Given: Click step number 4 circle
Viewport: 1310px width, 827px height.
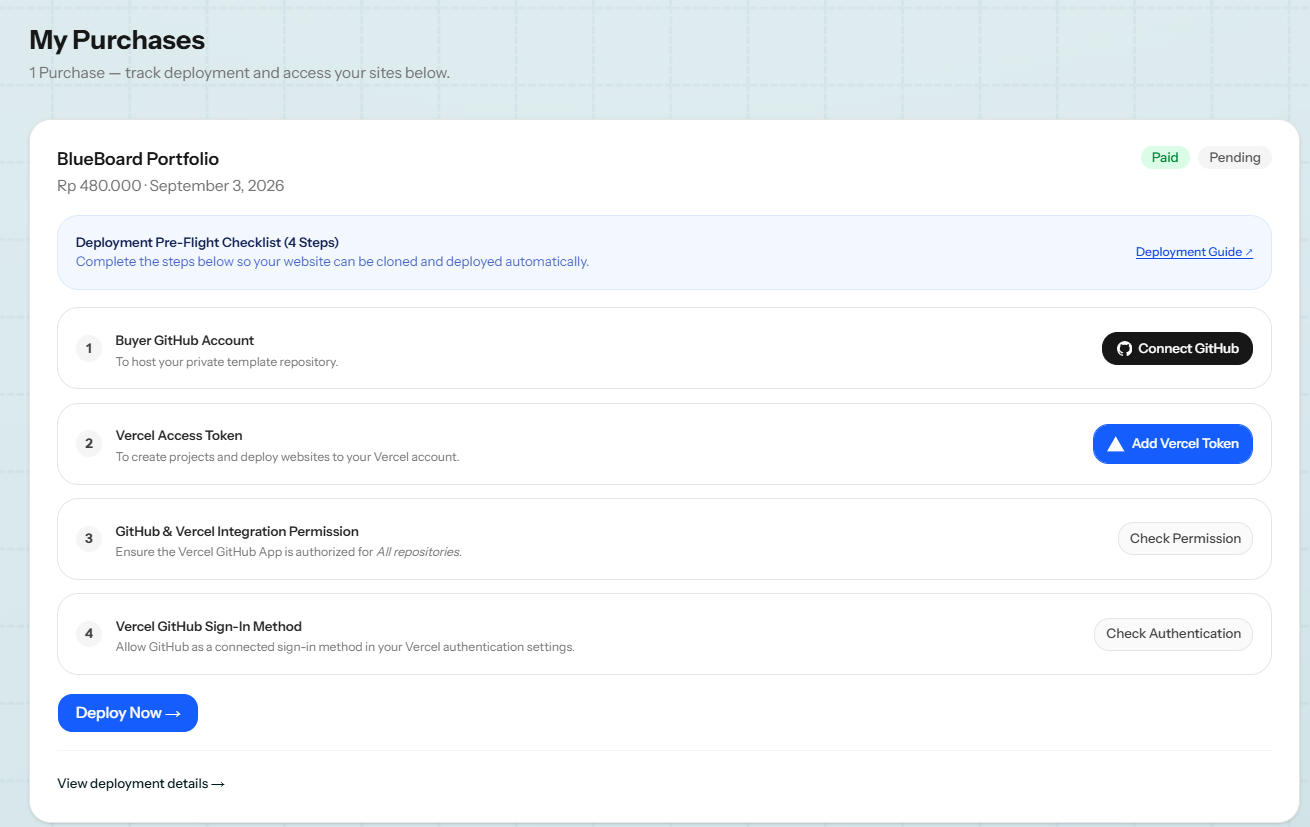Looking at the screenshot, I should click(x=89, y=634).
